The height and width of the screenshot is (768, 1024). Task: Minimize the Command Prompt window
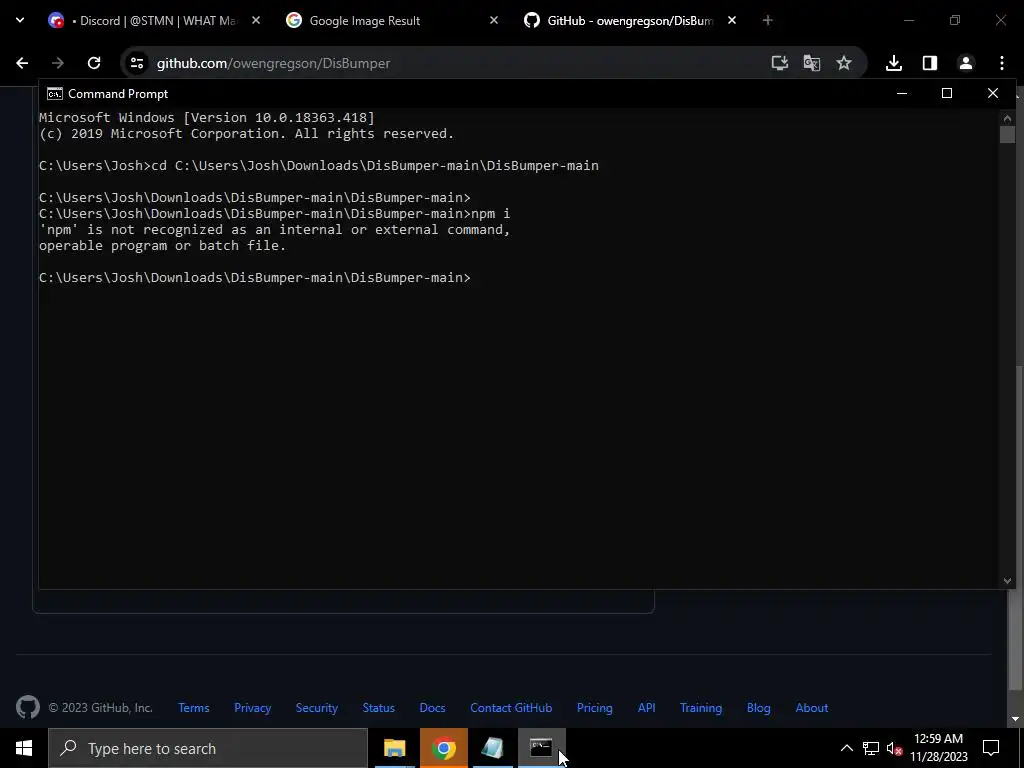(x=902, y=93)
